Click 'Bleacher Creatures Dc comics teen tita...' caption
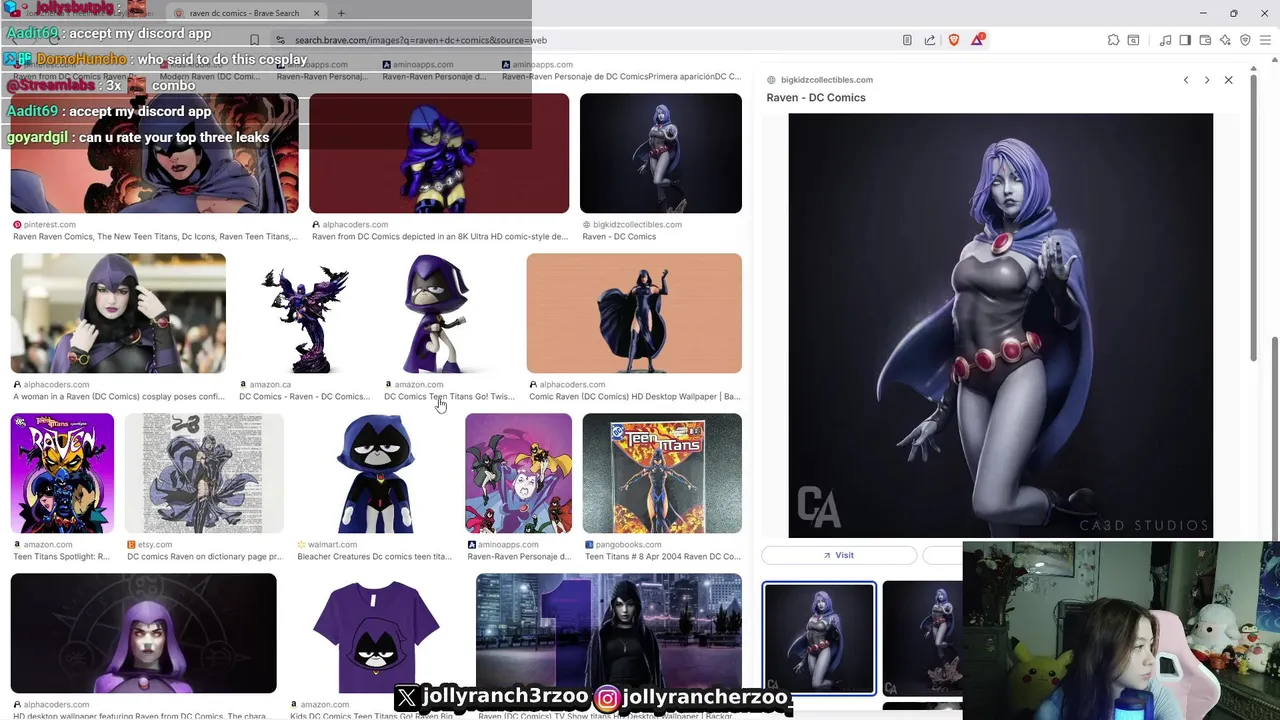This screenshot has width=1280, height=720. click(375, 557)
